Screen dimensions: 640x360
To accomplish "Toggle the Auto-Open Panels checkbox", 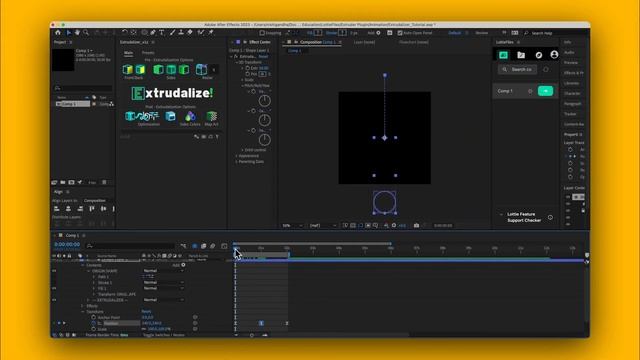I will click(400, 33).
